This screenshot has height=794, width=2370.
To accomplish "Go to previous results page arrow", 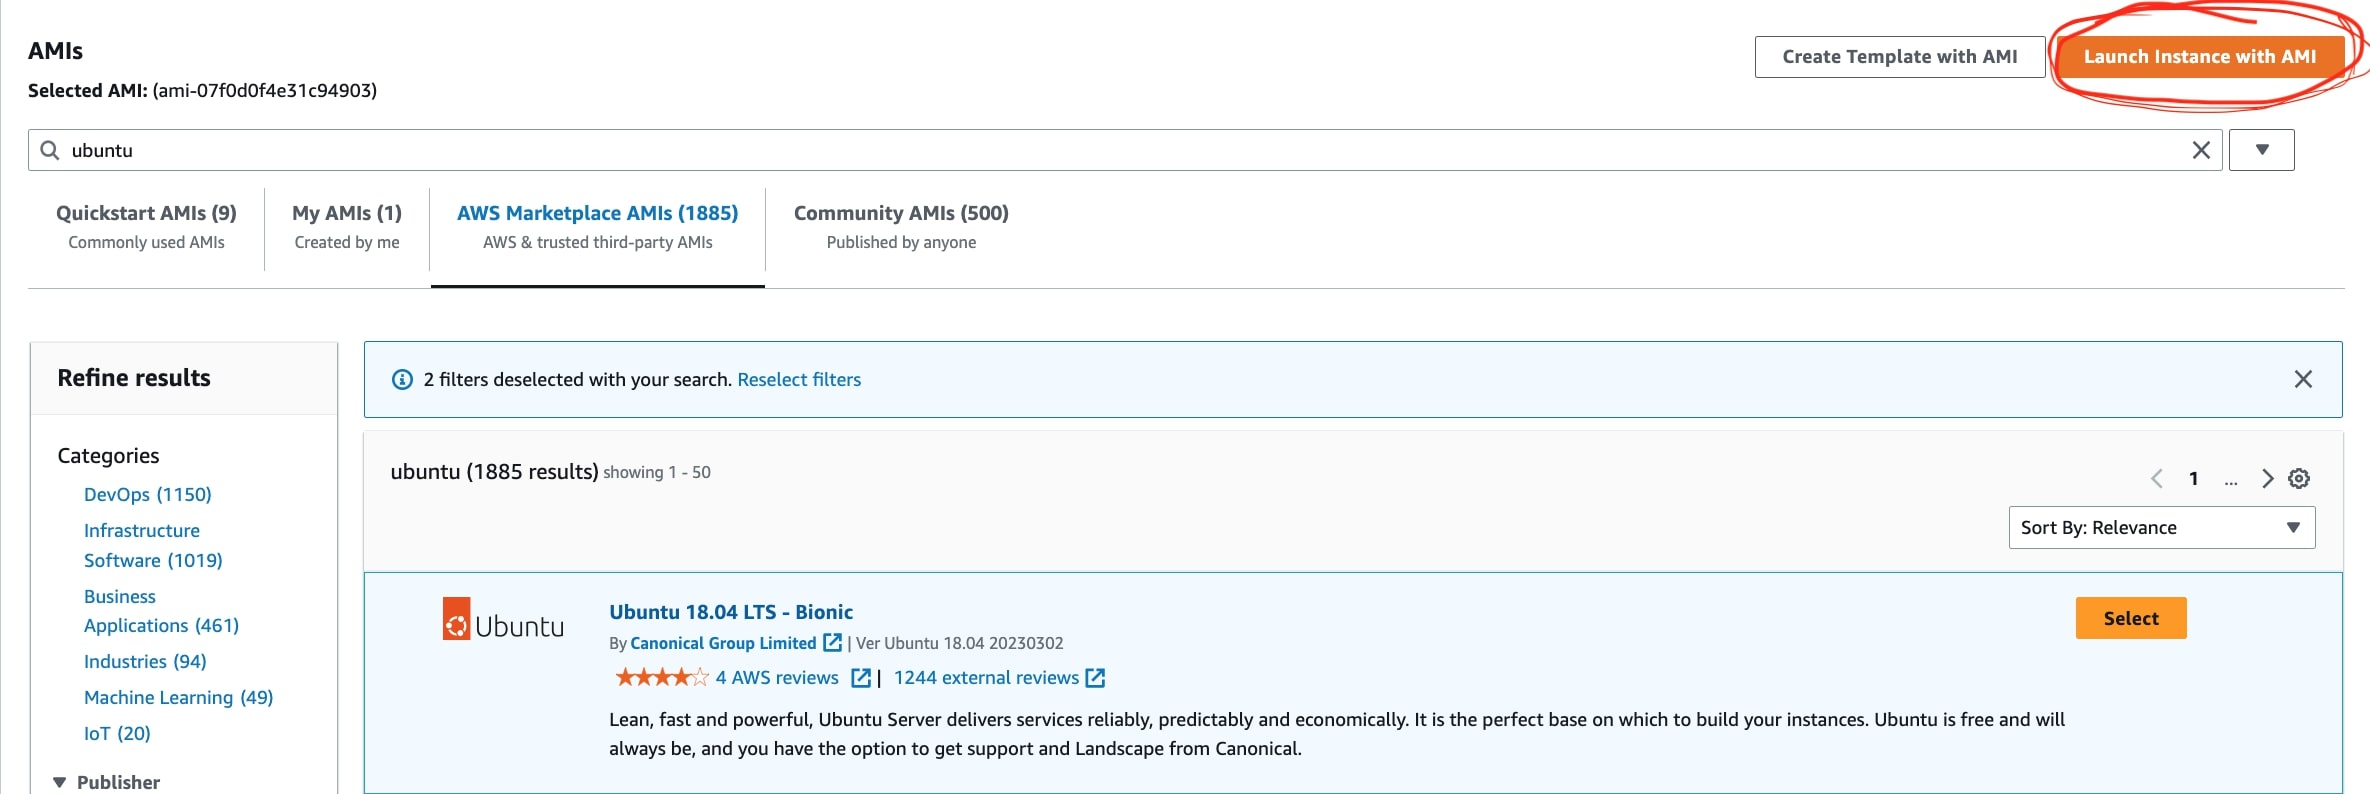I will tap(2157, 479).
